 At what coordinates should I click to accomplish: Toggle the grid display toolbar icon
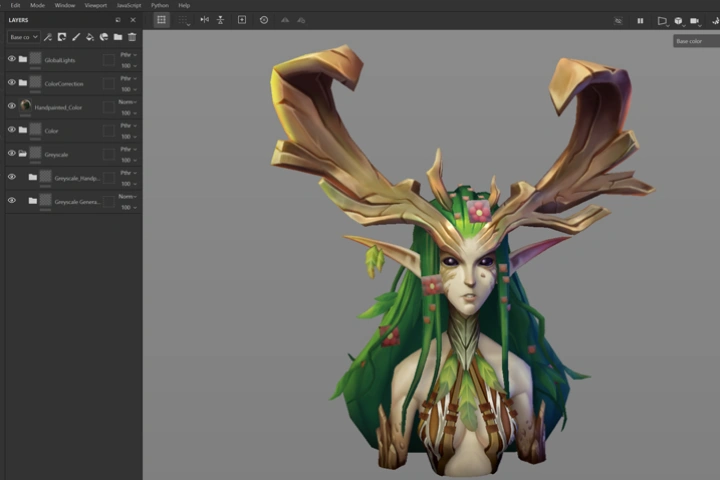(x=161, y=20)
